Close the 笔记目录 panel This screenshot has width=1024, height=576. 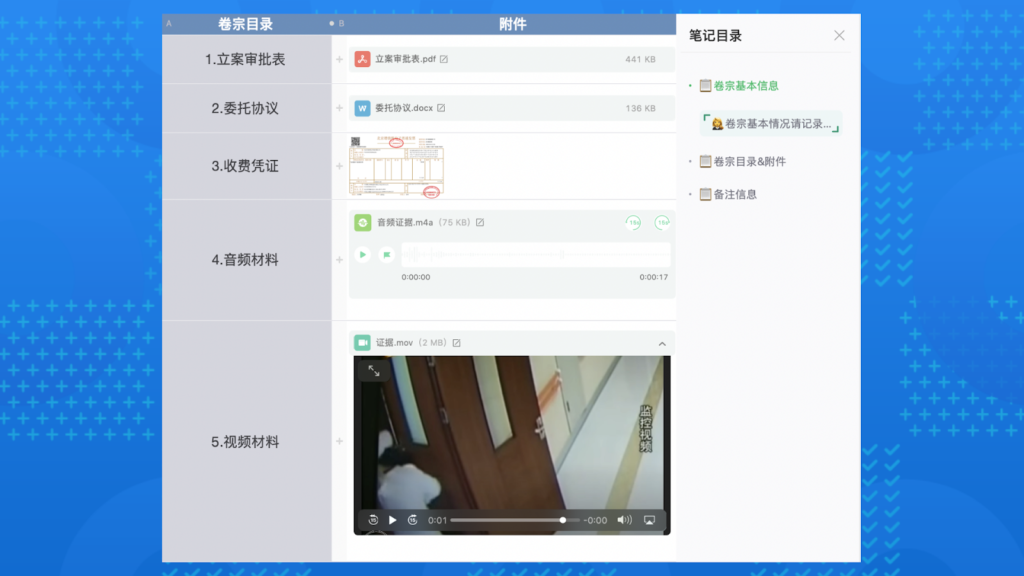pos(839,36)
